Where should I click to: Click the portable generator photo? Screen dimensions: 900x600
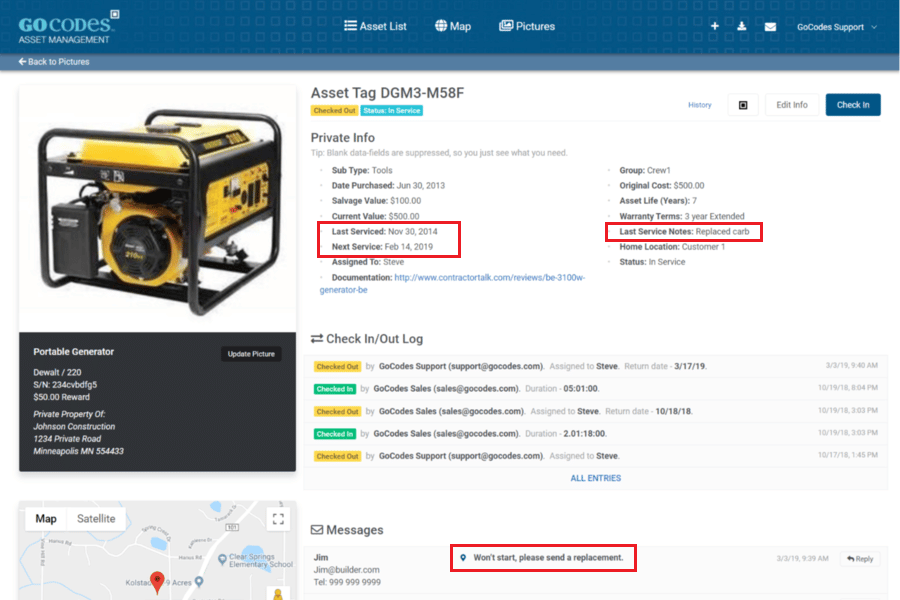[158, 207]
